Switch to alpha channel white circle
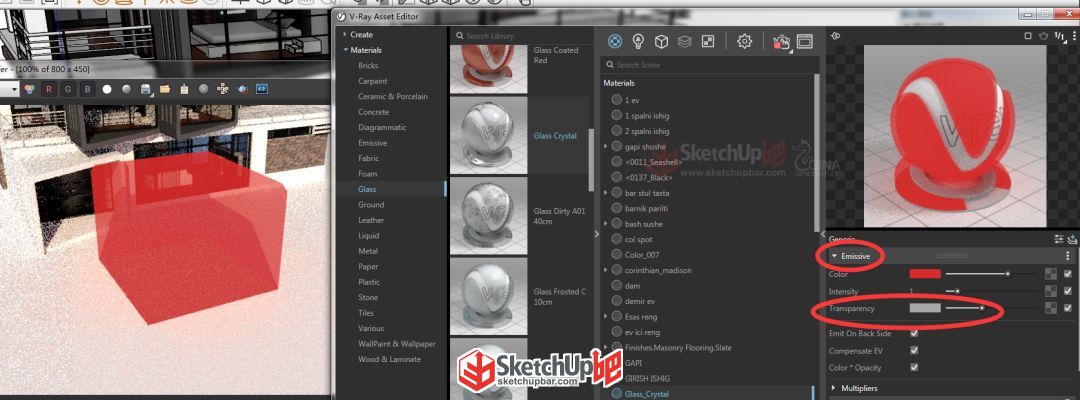The image size is (1080, 400). point(107,89)
